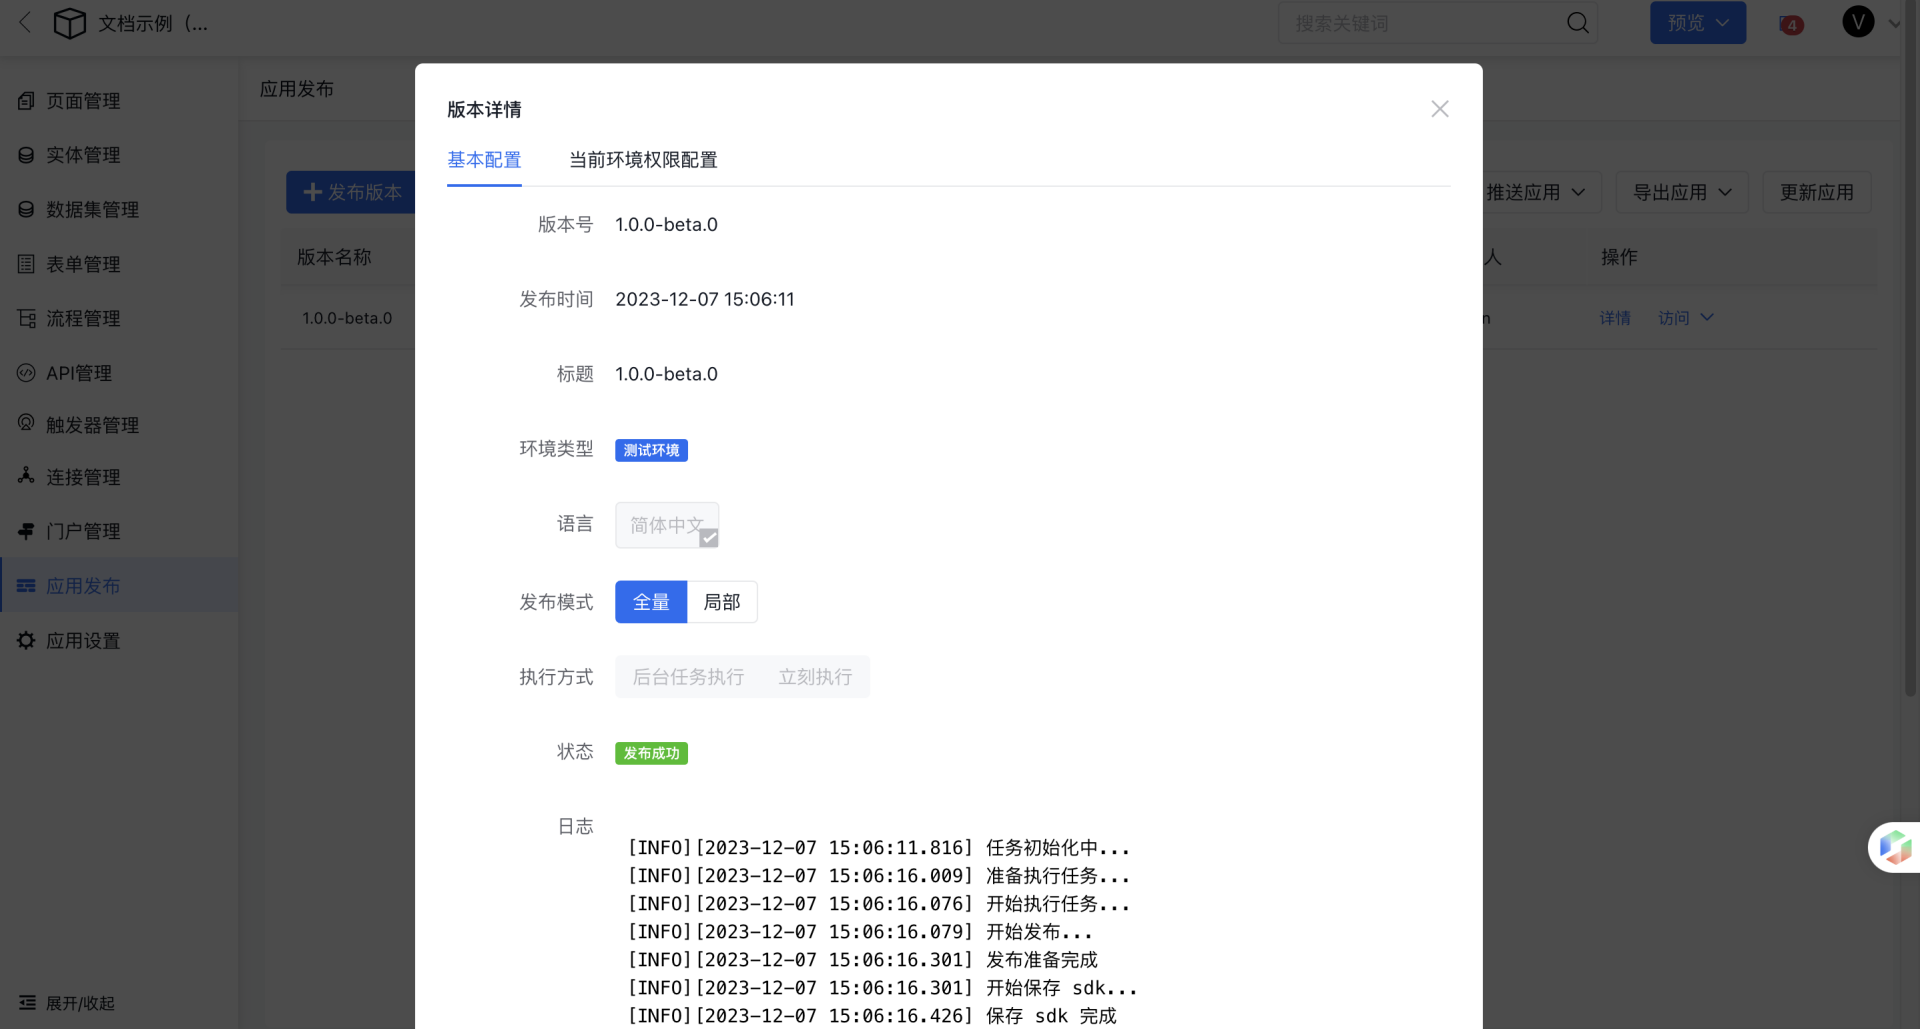Open 触发器管理 in the sidebar
Screen dimensions: 1920x1029
pyautogui.click(x=92, y=425)
